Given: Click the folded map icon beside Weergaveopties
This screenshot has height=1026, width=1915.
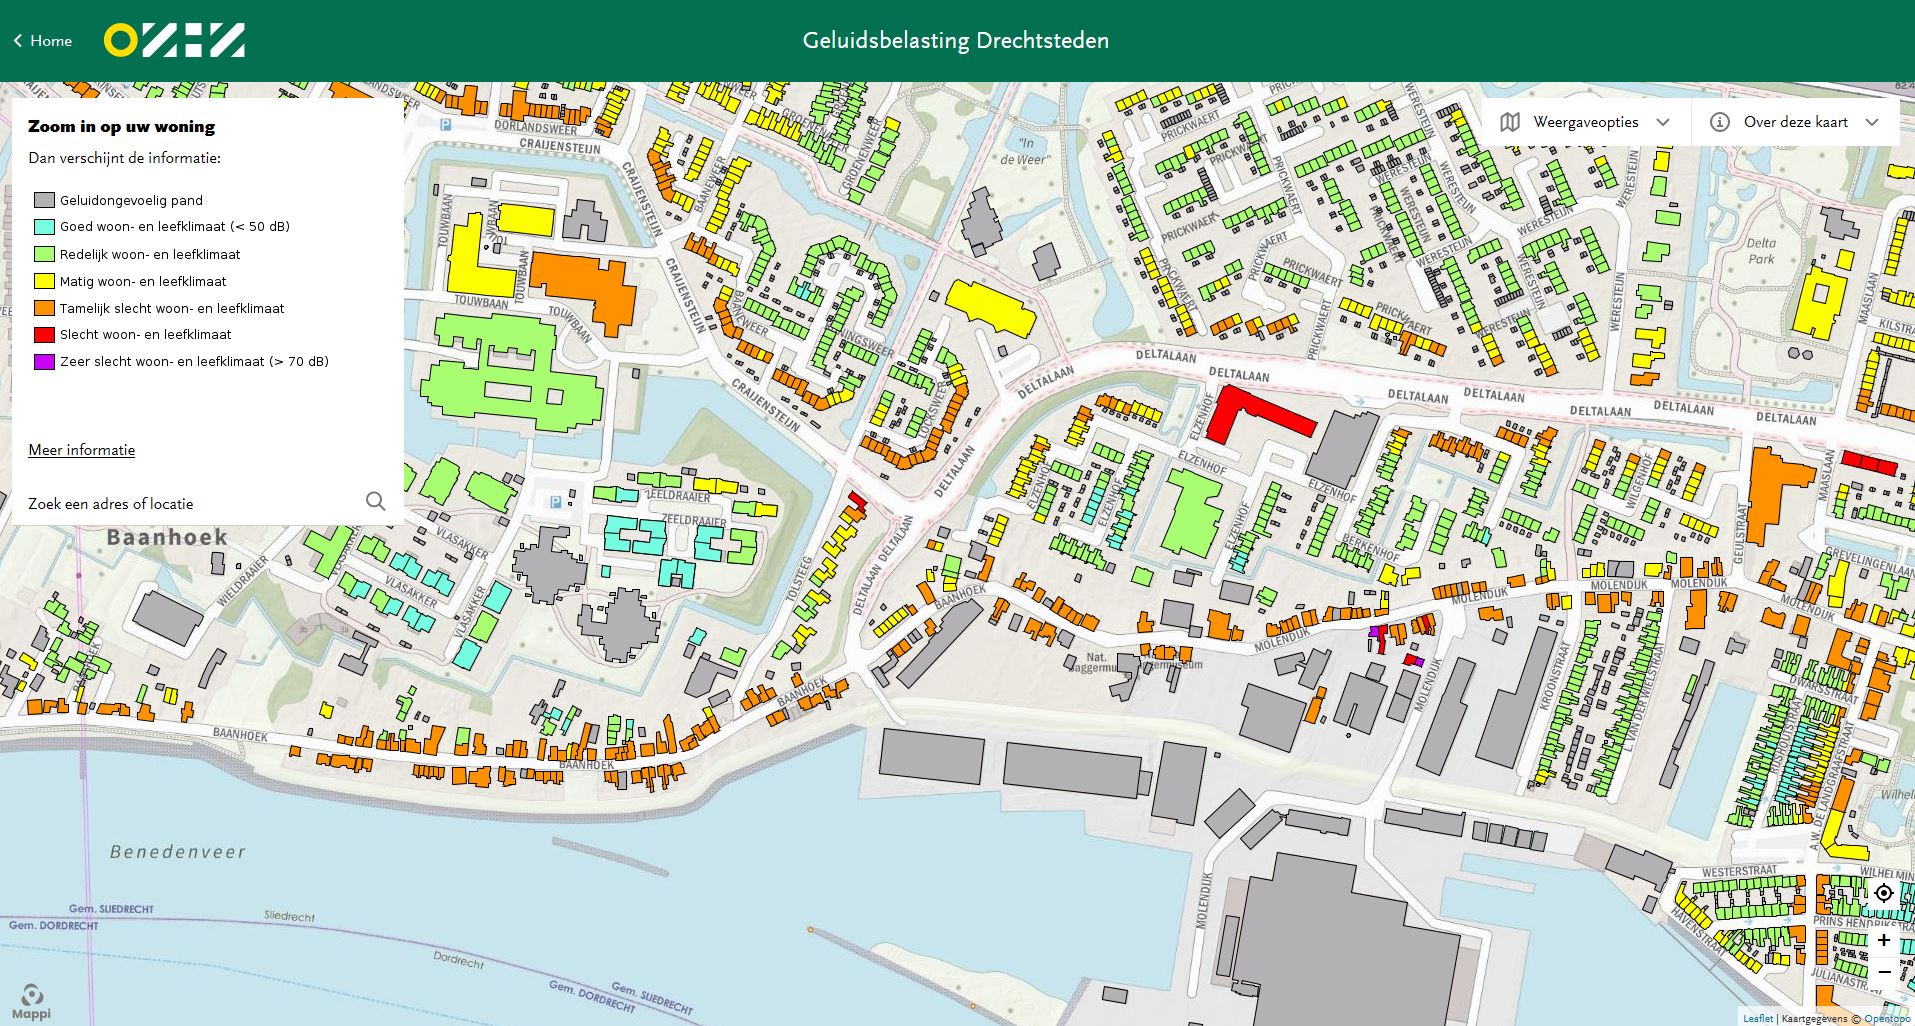Looking at the screenshot, I should (1510, 122).
